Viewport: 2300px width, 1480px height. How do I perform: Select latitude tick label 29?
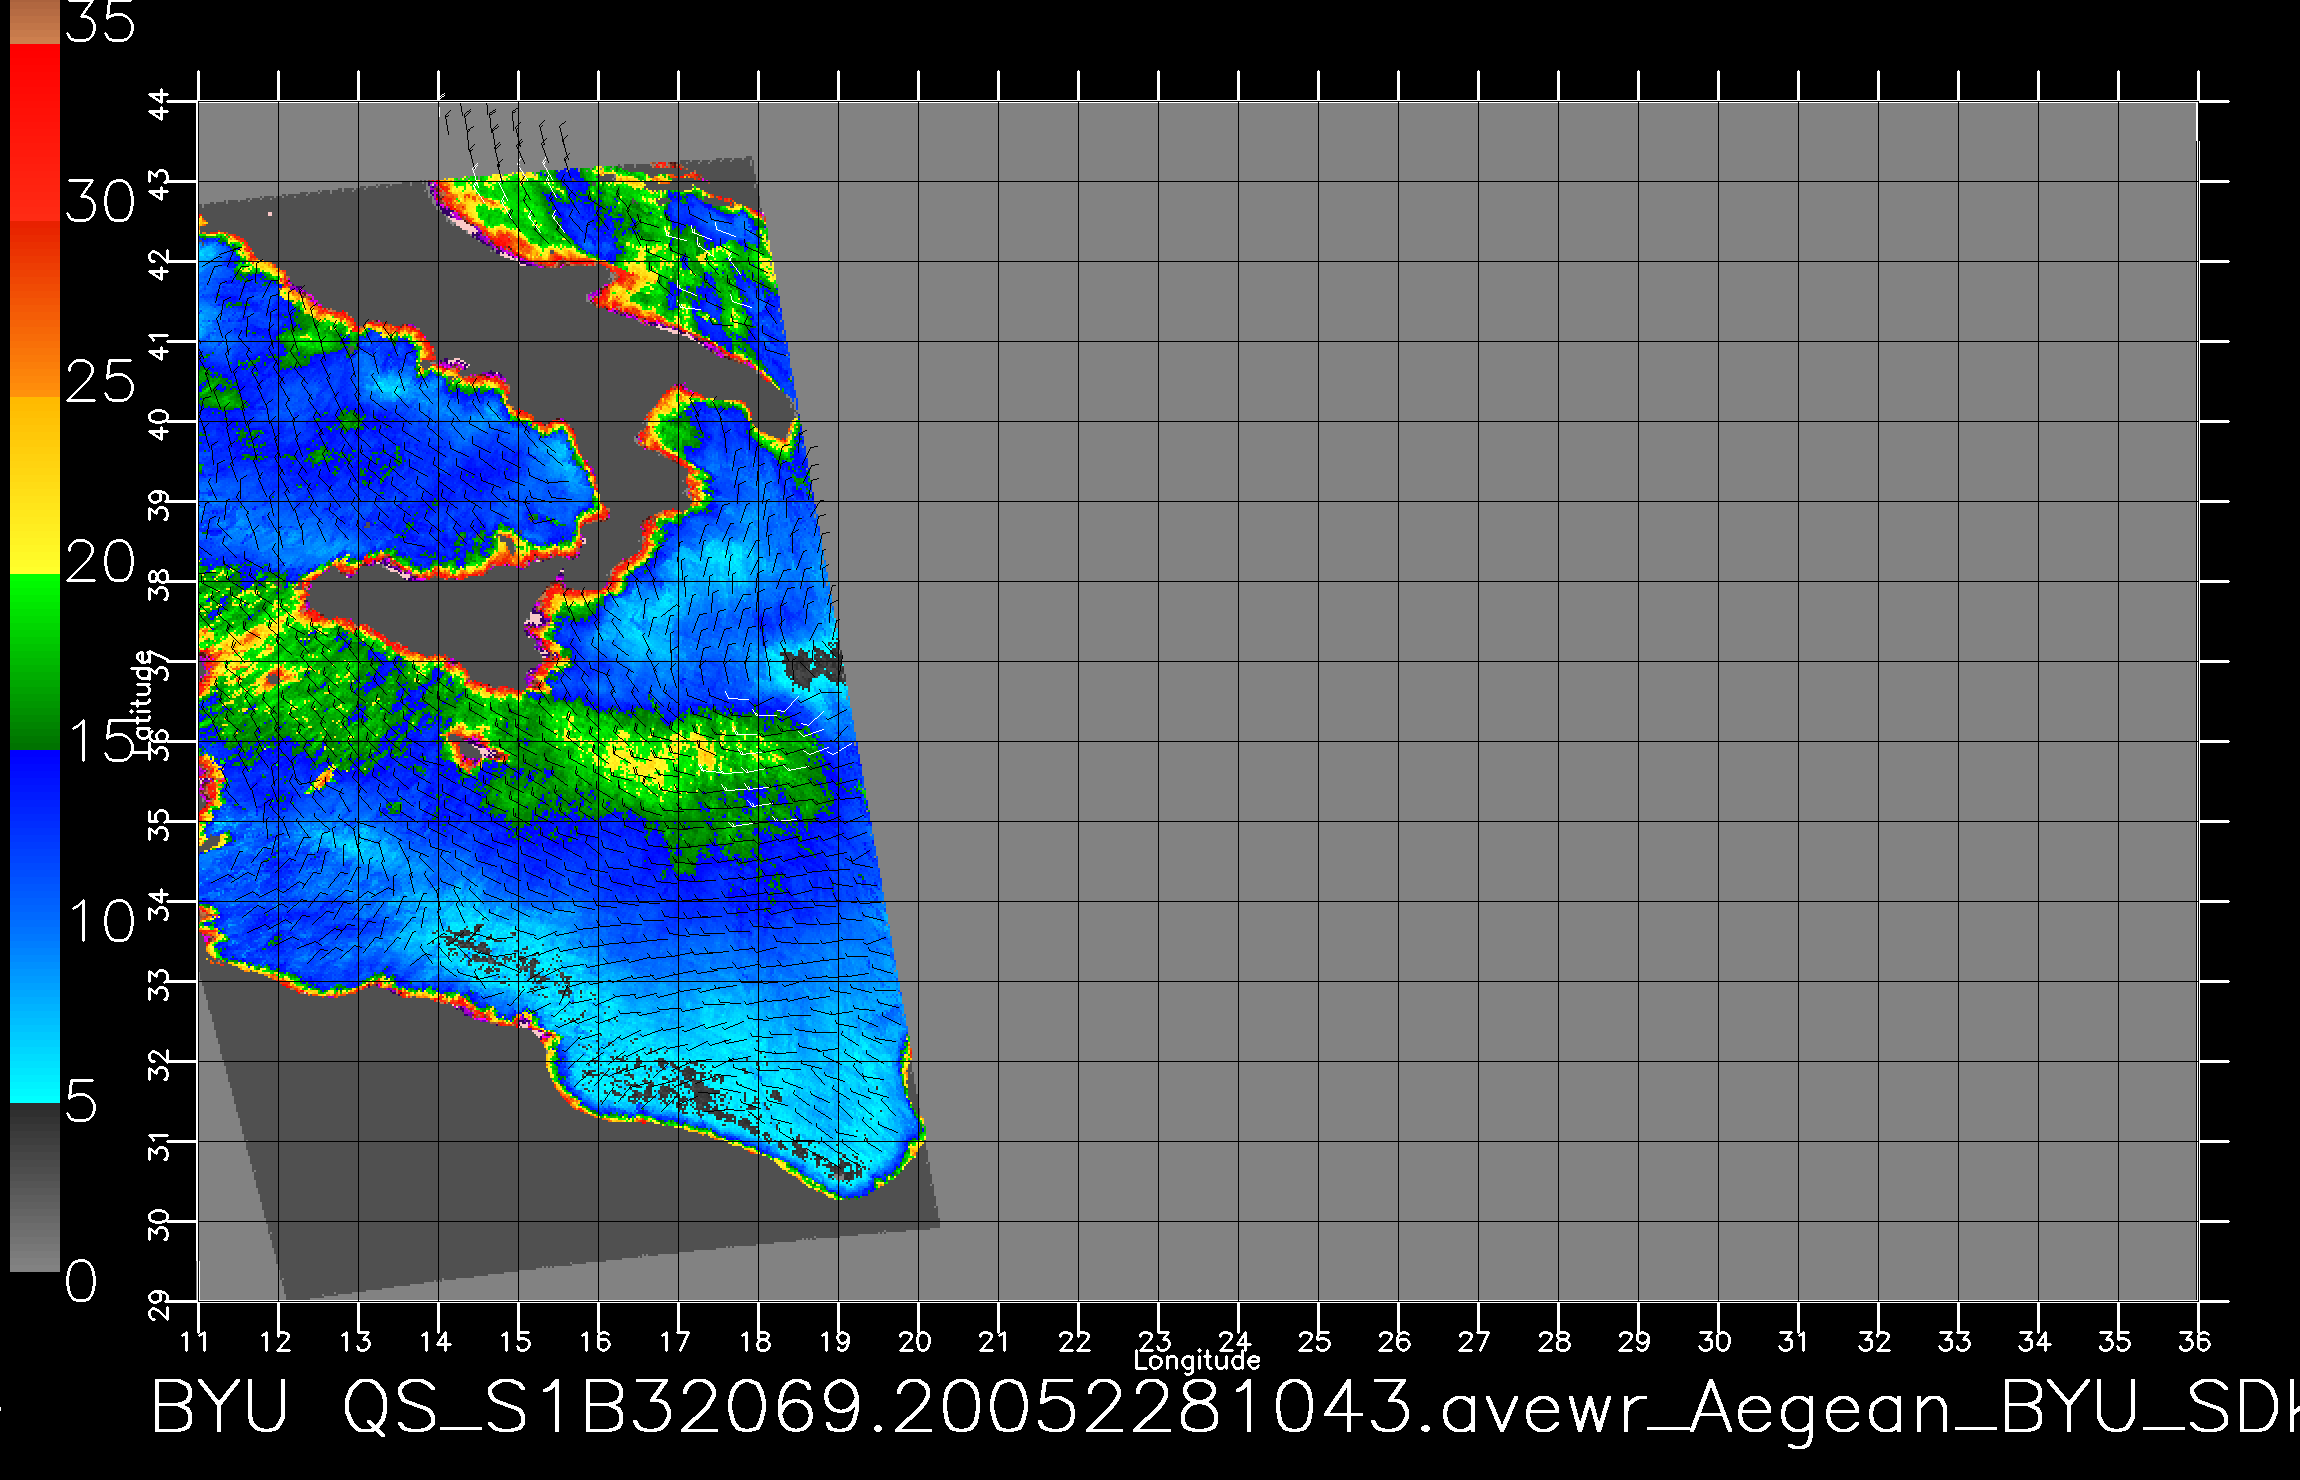[160, 1304]
